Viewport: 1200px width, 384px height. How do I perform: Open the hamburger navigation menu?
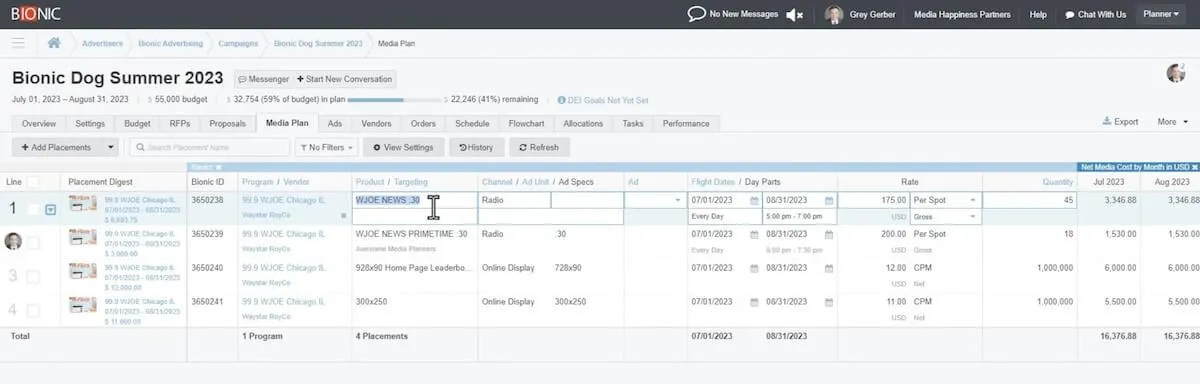tap(18, 43)
